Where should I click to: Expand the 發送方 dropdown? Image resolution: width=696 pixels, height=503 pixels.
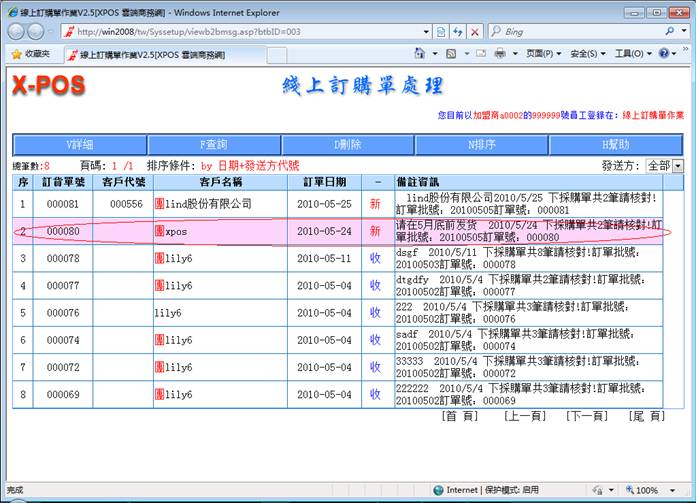point(678,165)
